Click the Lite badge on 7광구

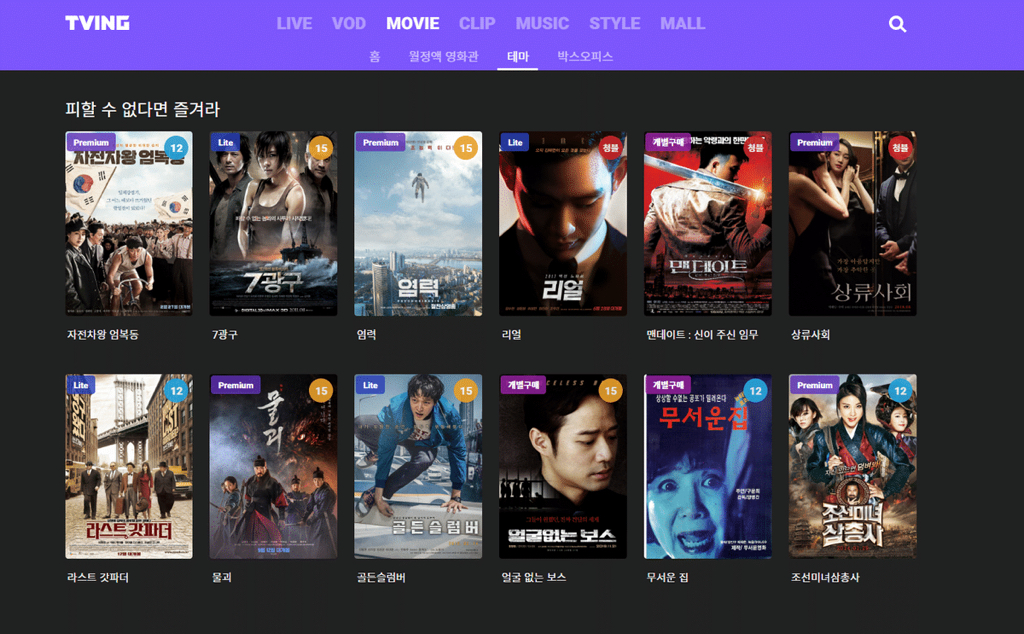pyautogui.click(x=225, y=142)
